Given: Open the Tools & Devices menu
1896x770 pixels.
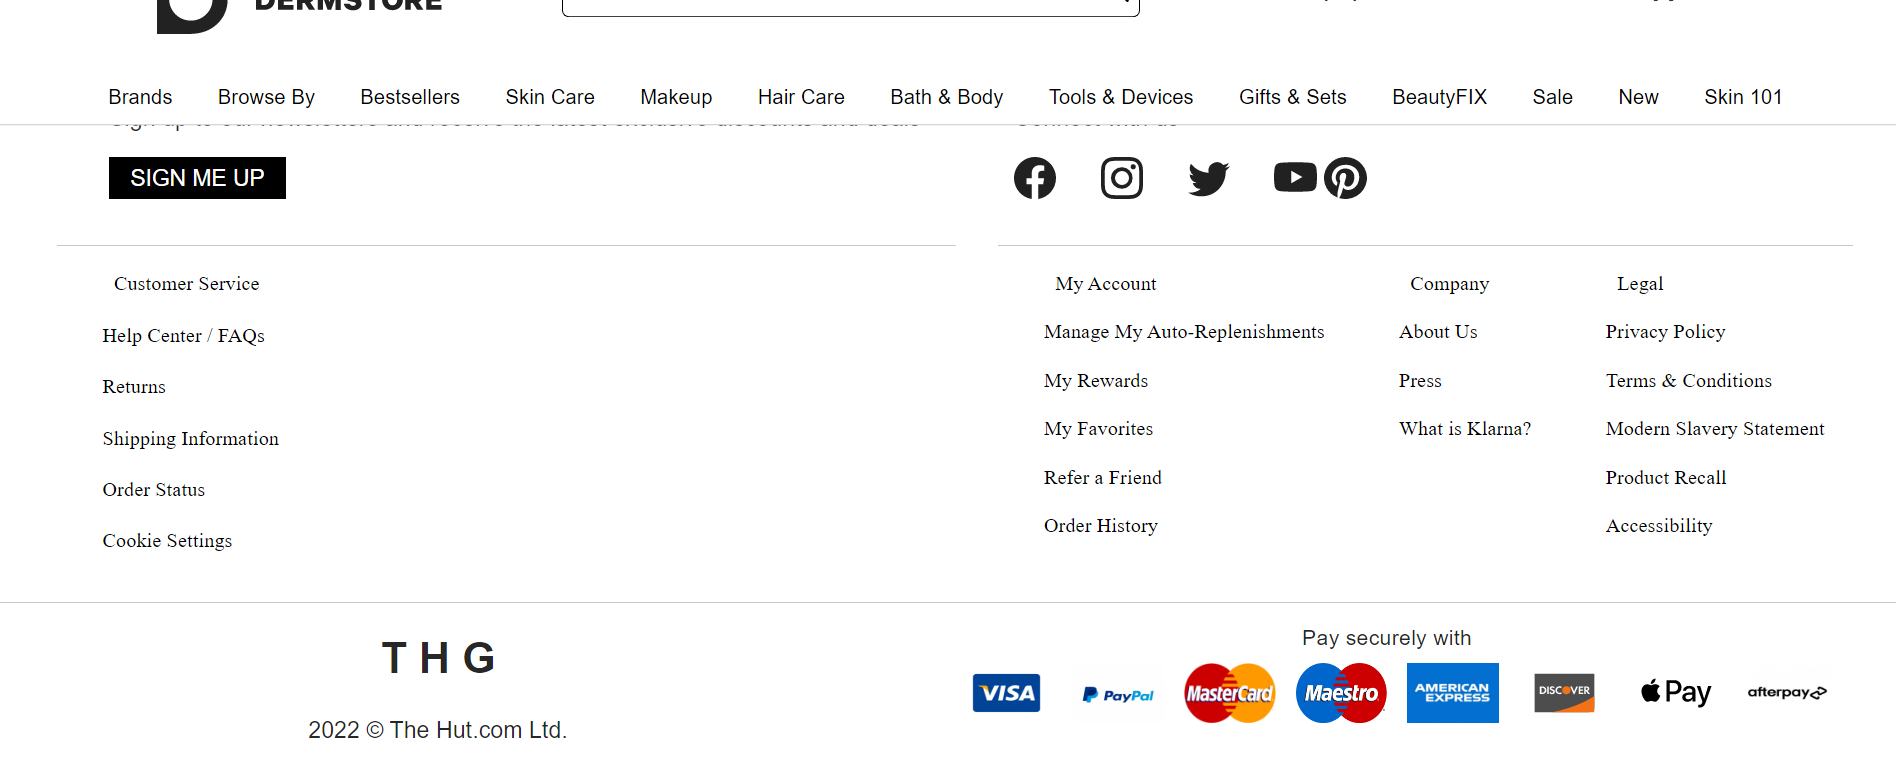Looking at the screenshot, I should (1121, 97).
